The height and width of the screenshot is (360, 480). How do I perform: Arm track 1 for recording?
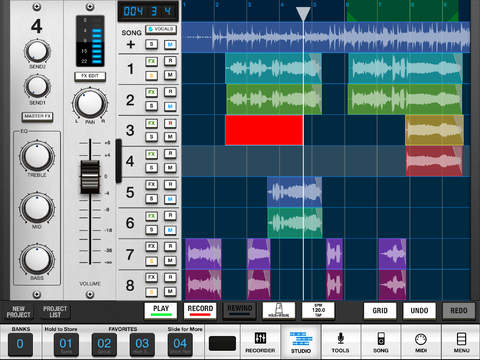[x=170, y=61]
